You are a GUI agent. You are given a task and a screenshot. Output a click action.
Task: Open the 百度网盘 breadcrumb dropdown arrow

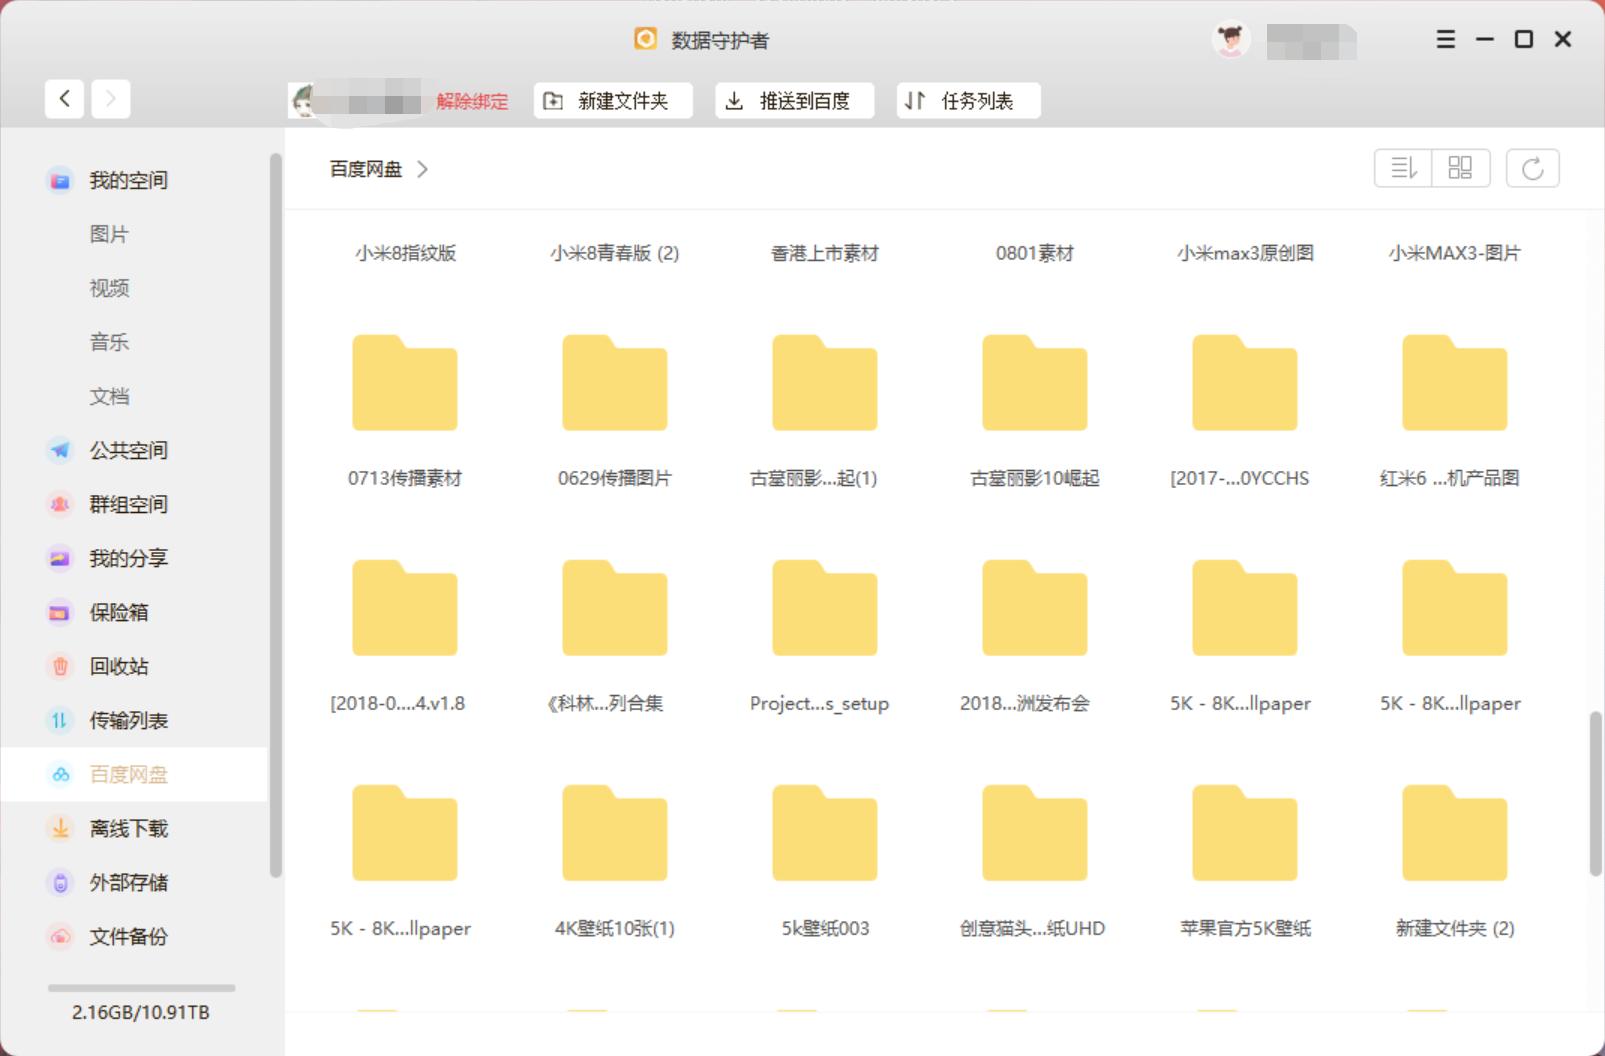pyautogui.click(x=423, y=169)
